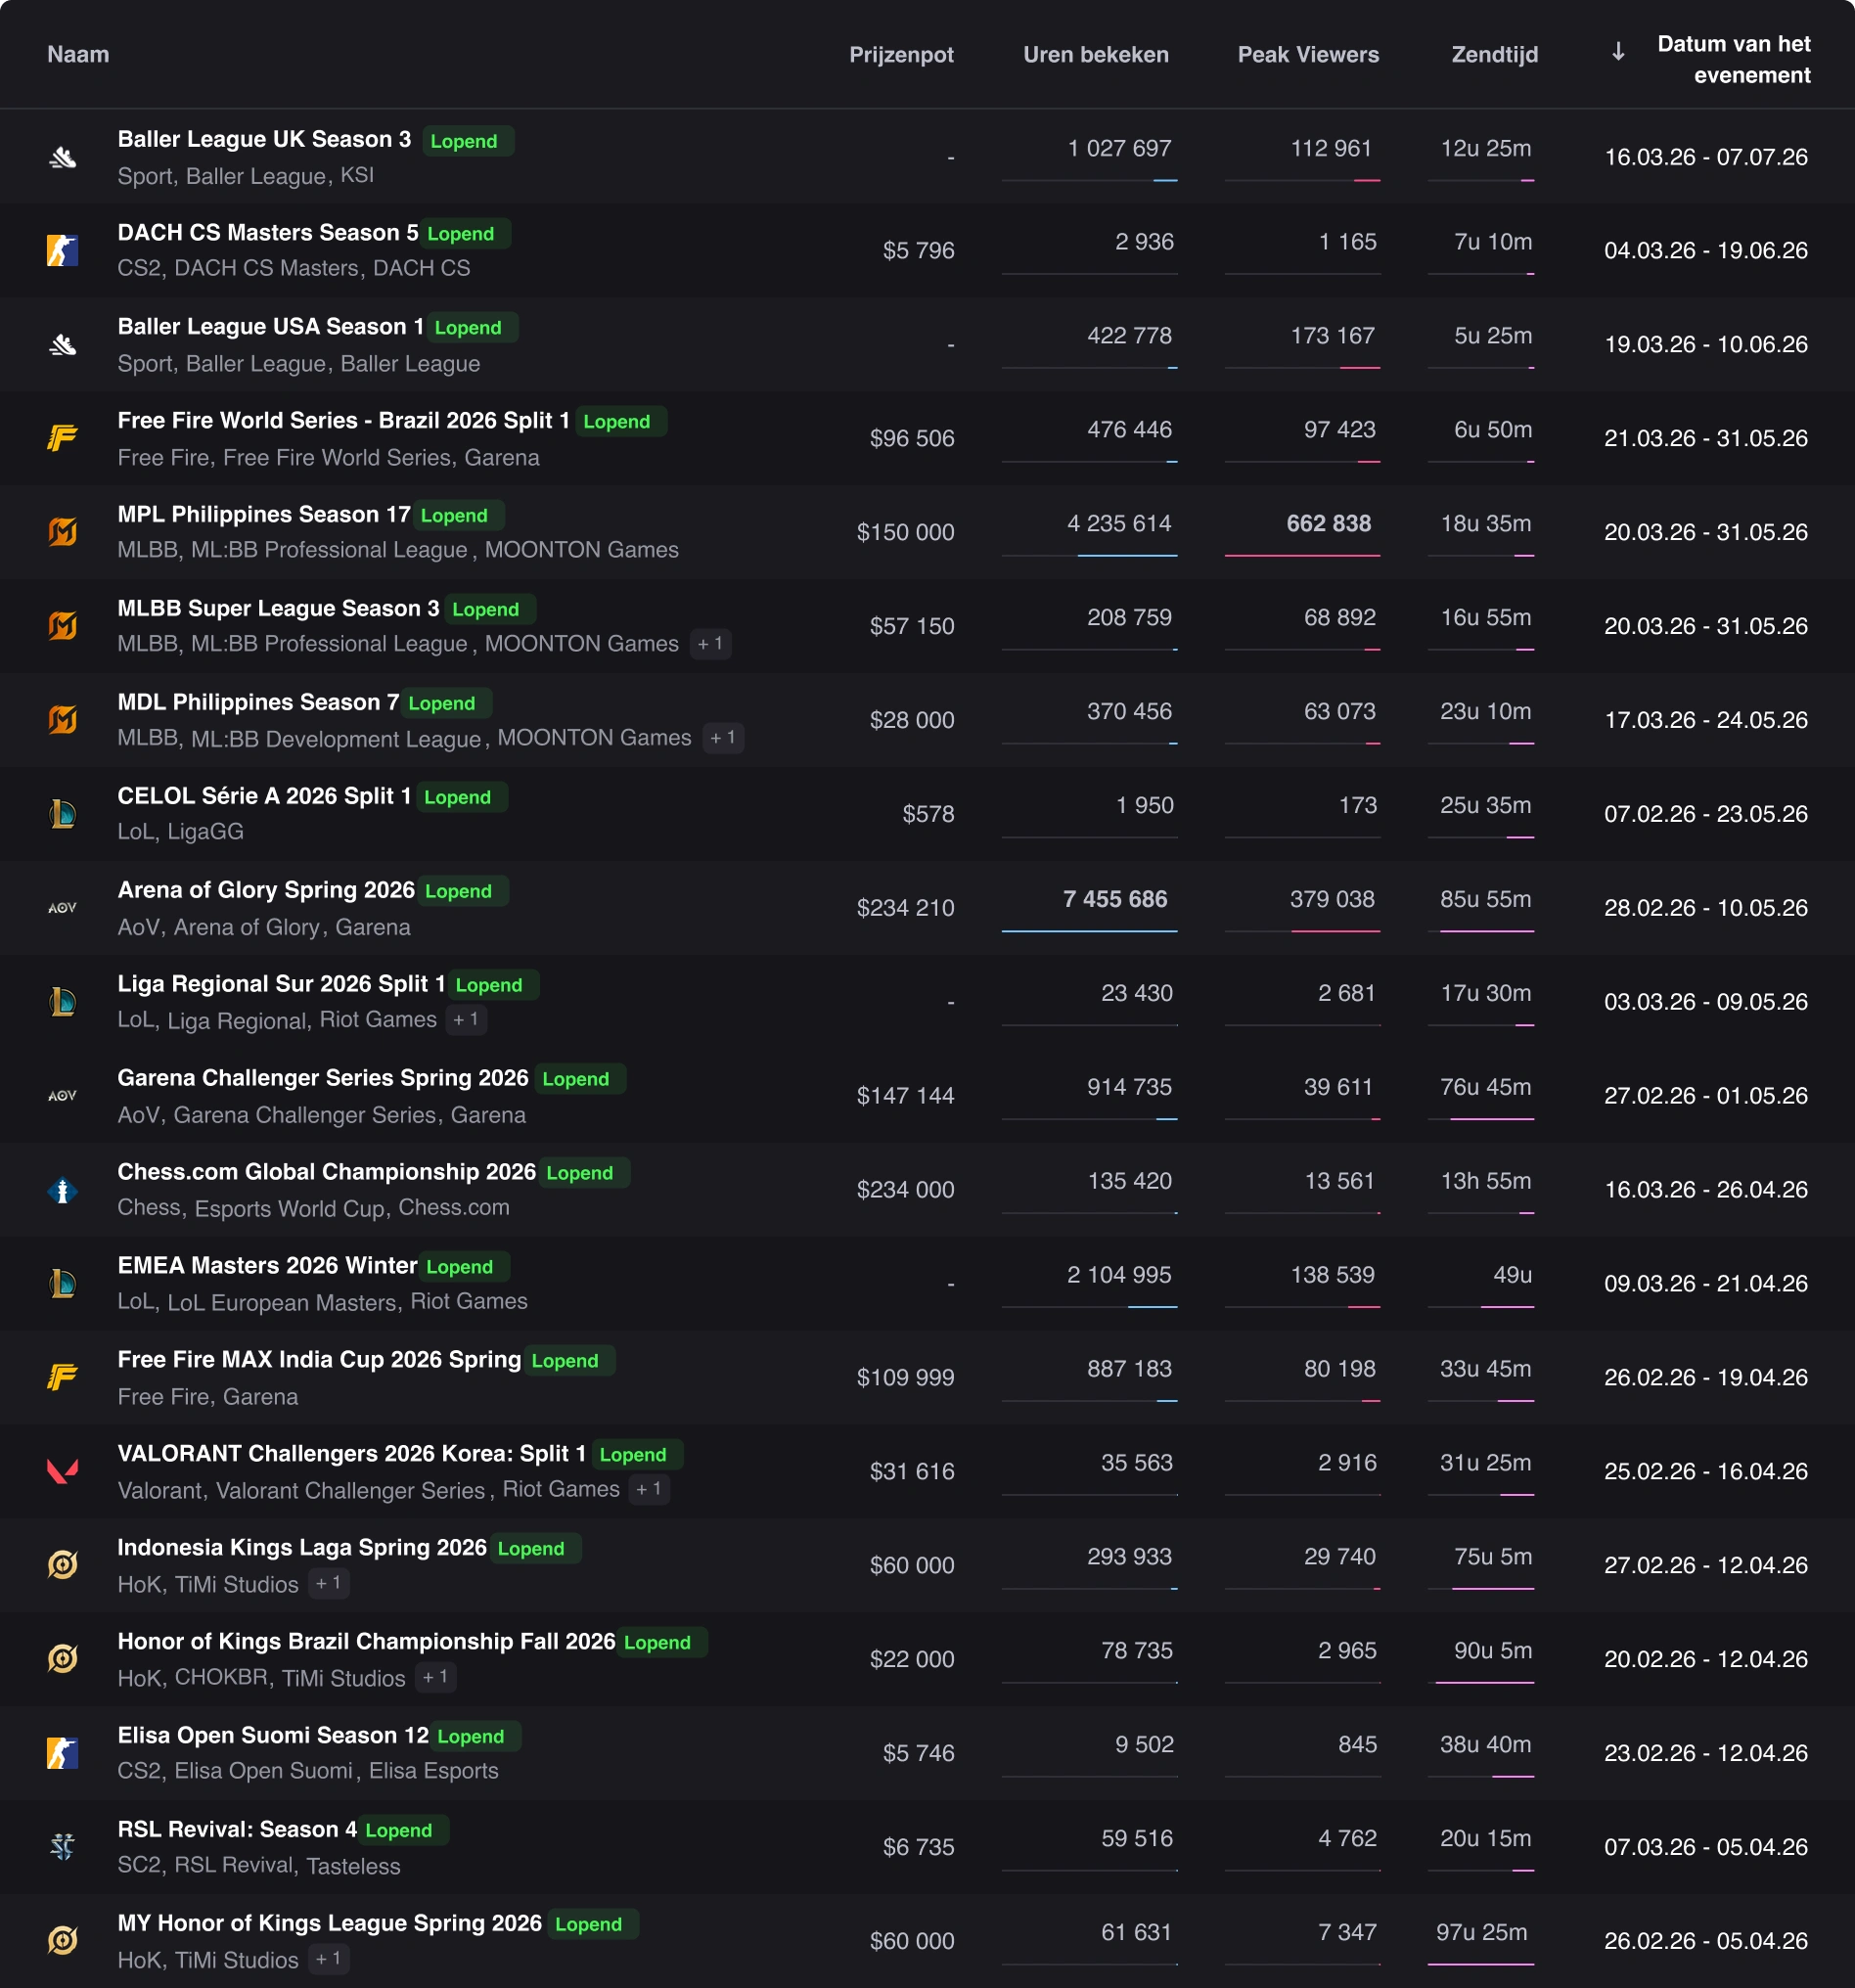Click the Garena Challenger Series AoV icon
Screen dimensions: 1855x1988
pyautogui.click(x=63, y=1096)
